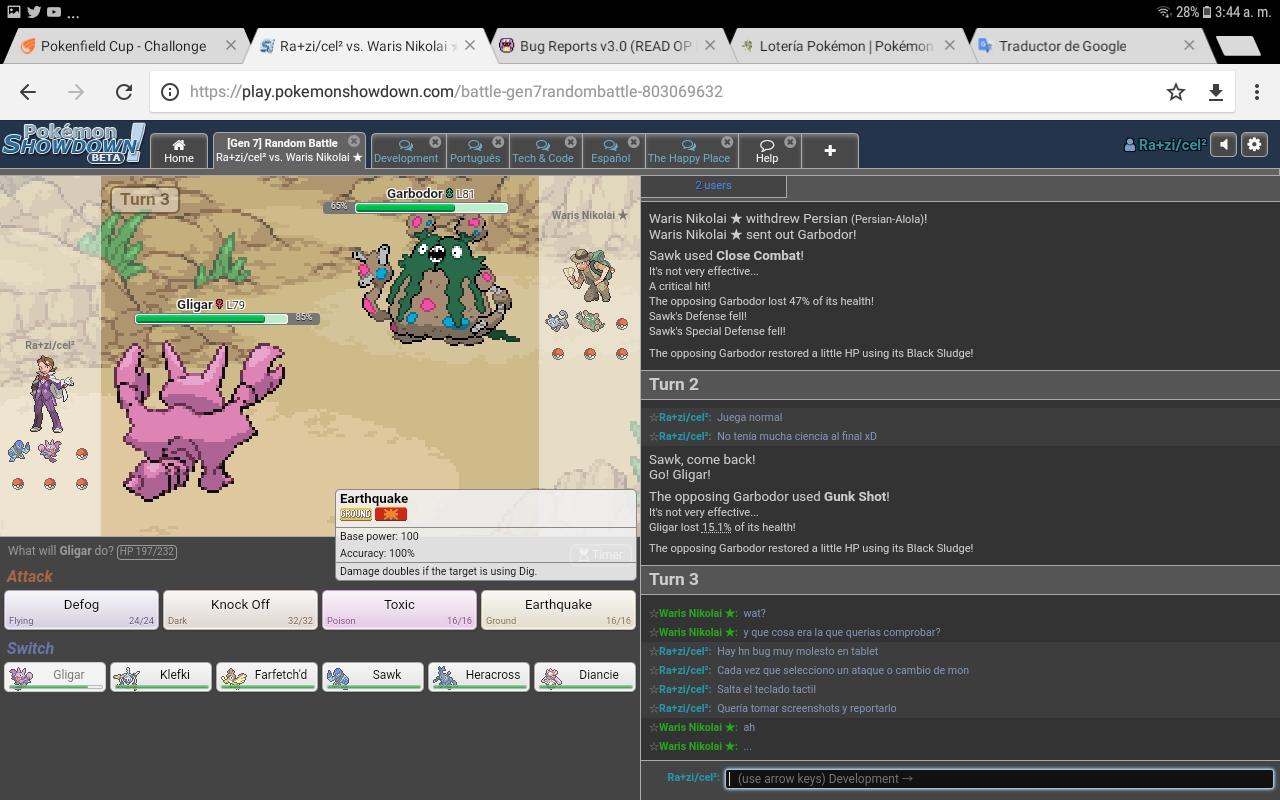Click the Pokémon Showdown logo
This screenshot has width=1280, height=800.
tap(73, 144)
